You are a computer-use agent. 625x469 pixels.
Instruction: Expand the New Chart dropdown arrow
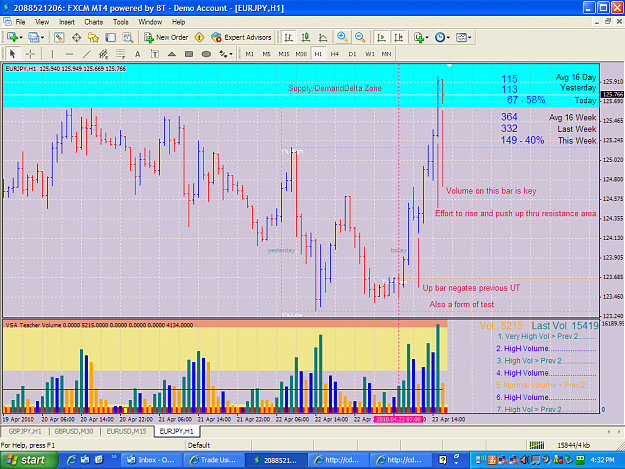click(x=21, y=37)
